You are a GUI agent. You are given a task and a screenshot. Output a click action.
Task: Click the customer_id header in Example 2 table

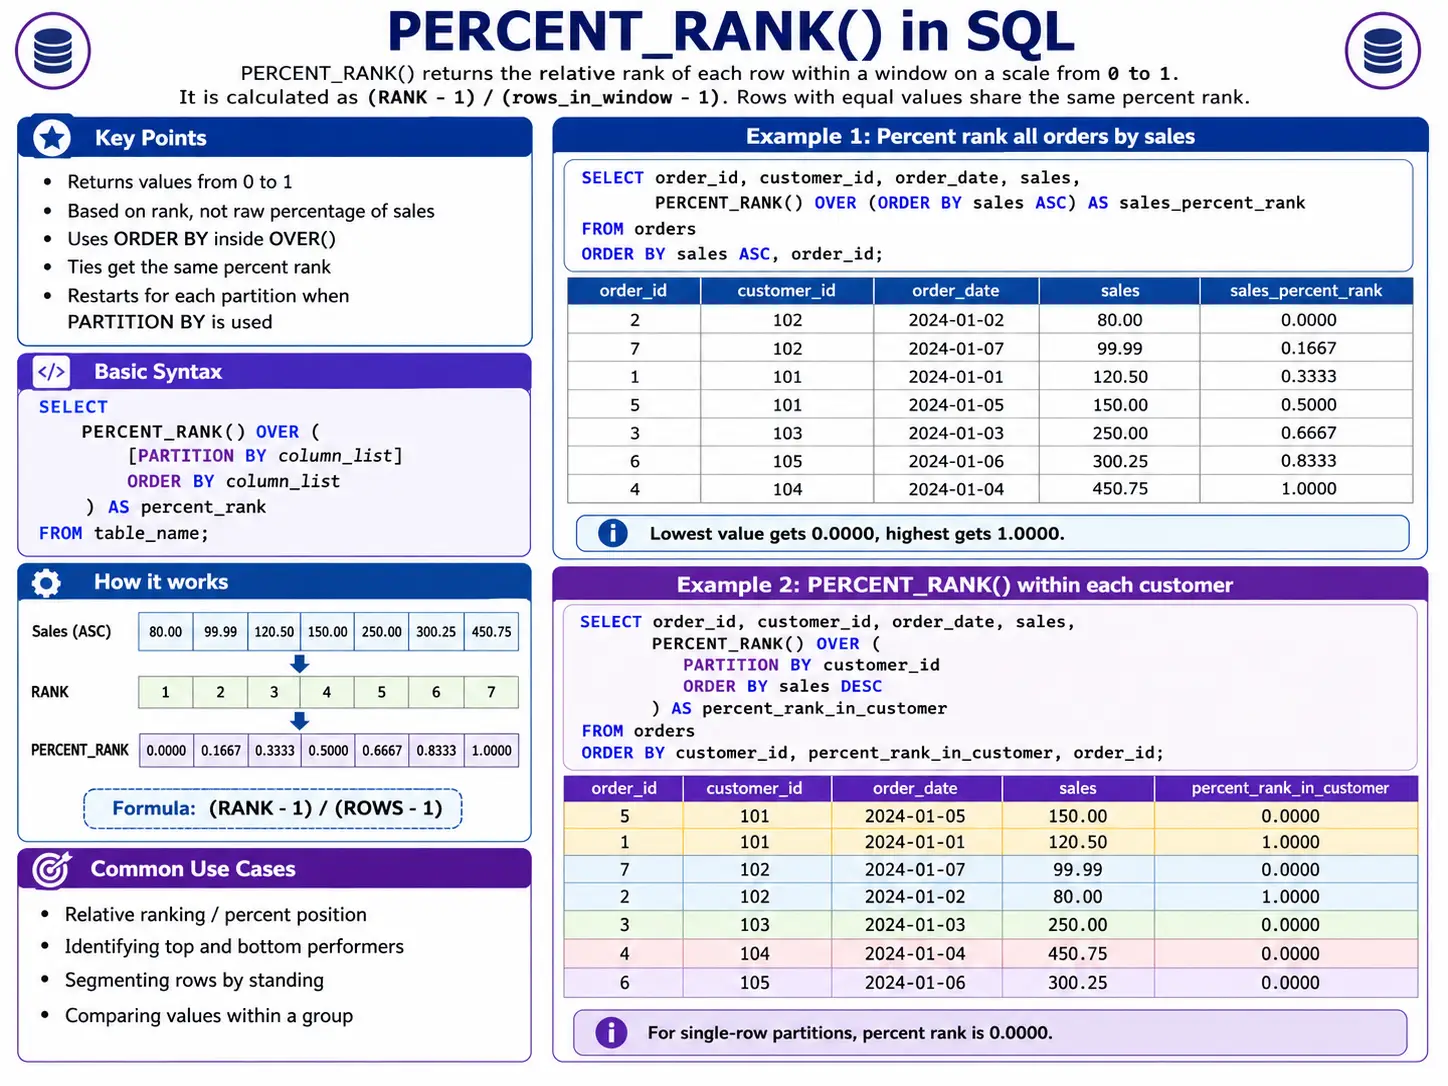point(755,788)
